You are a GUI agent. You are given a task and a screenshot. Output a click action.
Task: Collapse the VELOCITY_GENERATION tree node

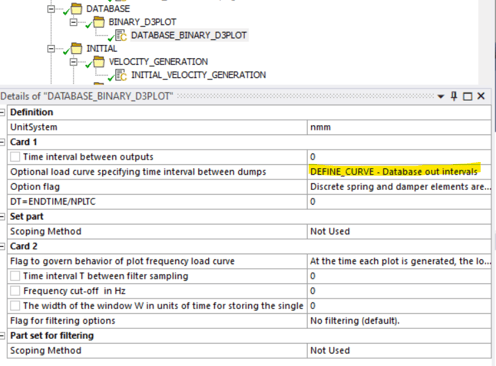(73, 62)
